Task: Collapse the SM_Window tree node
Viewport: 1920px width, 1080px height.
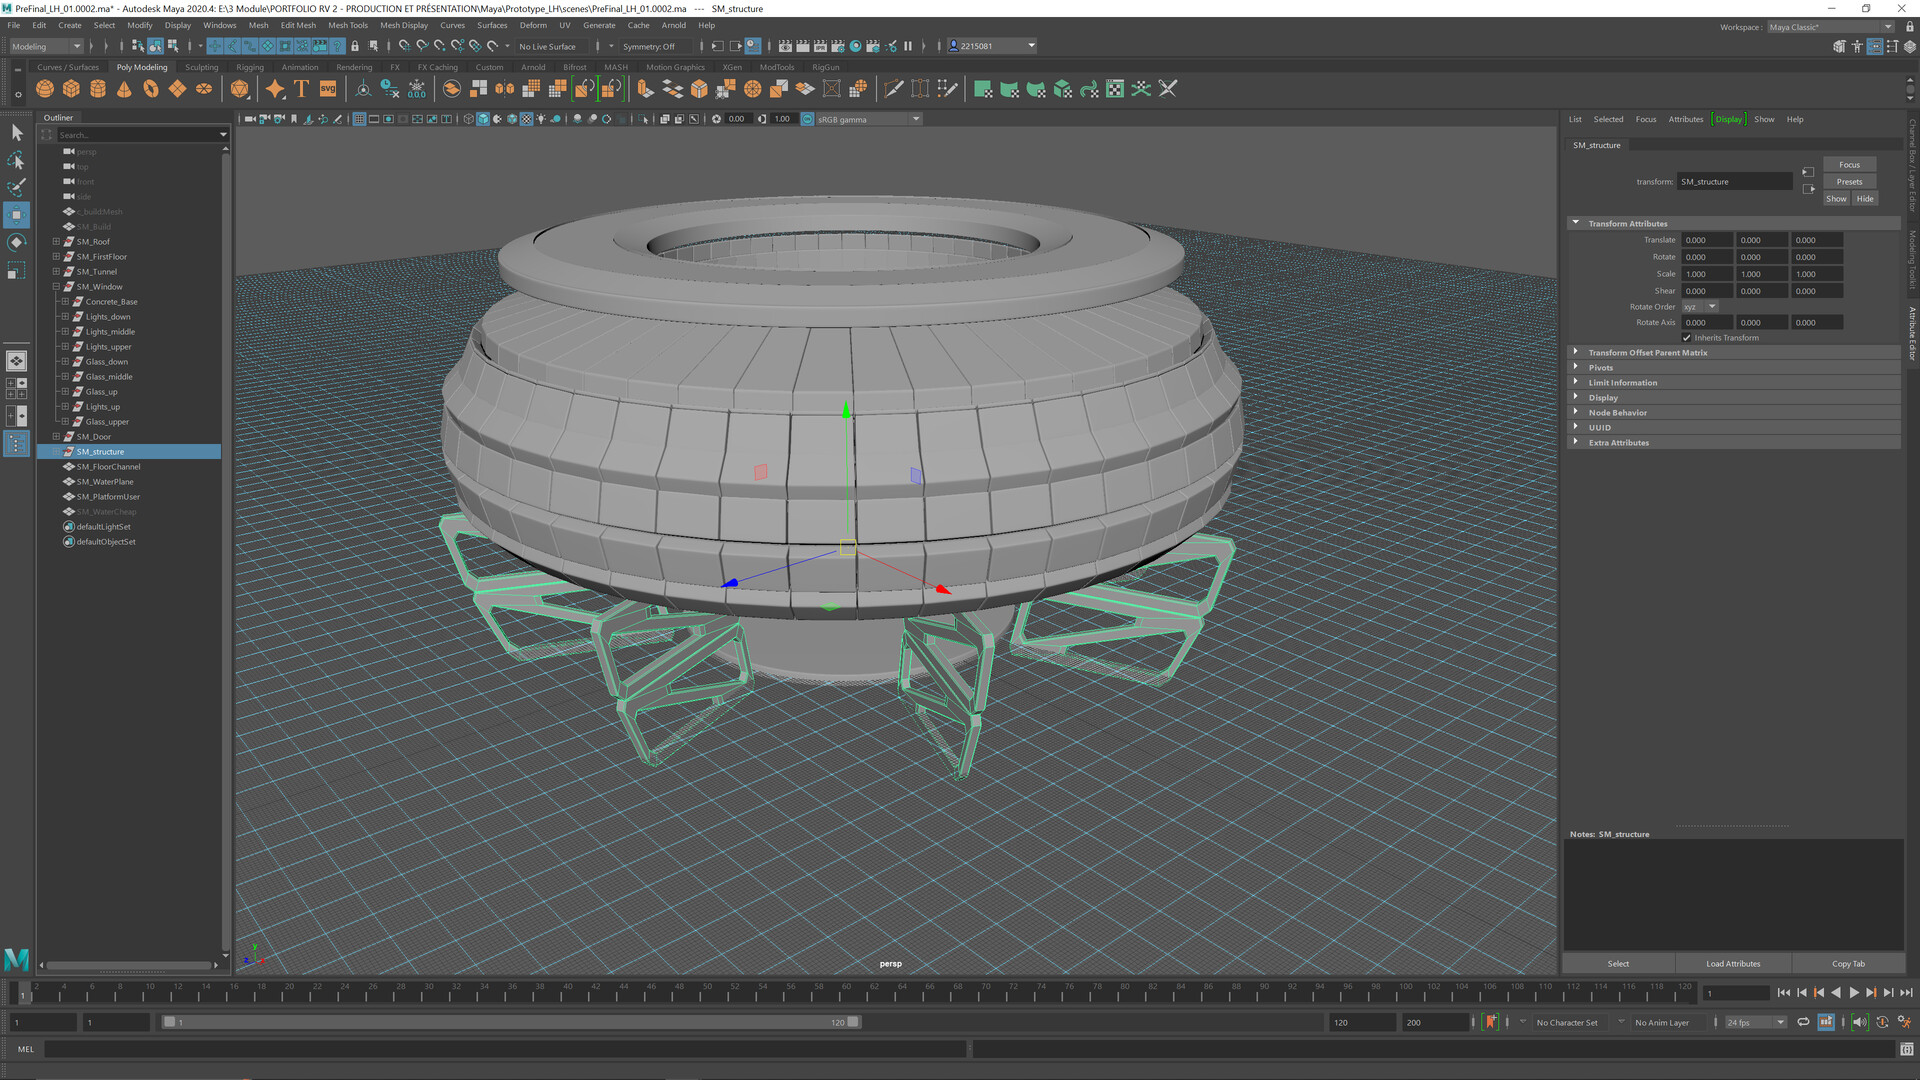Action: click(57, 287)
